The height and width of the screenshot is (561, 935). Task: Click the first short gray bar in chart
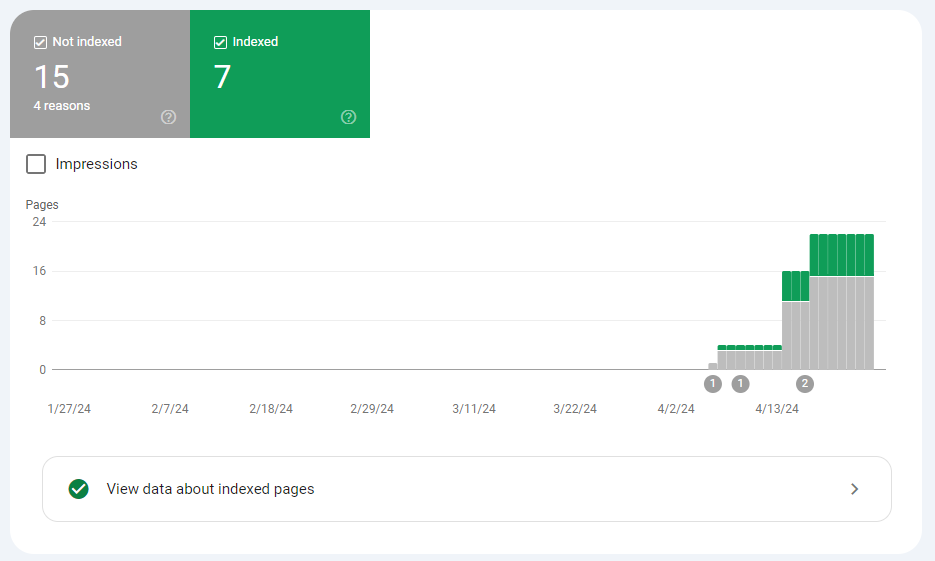713,366
